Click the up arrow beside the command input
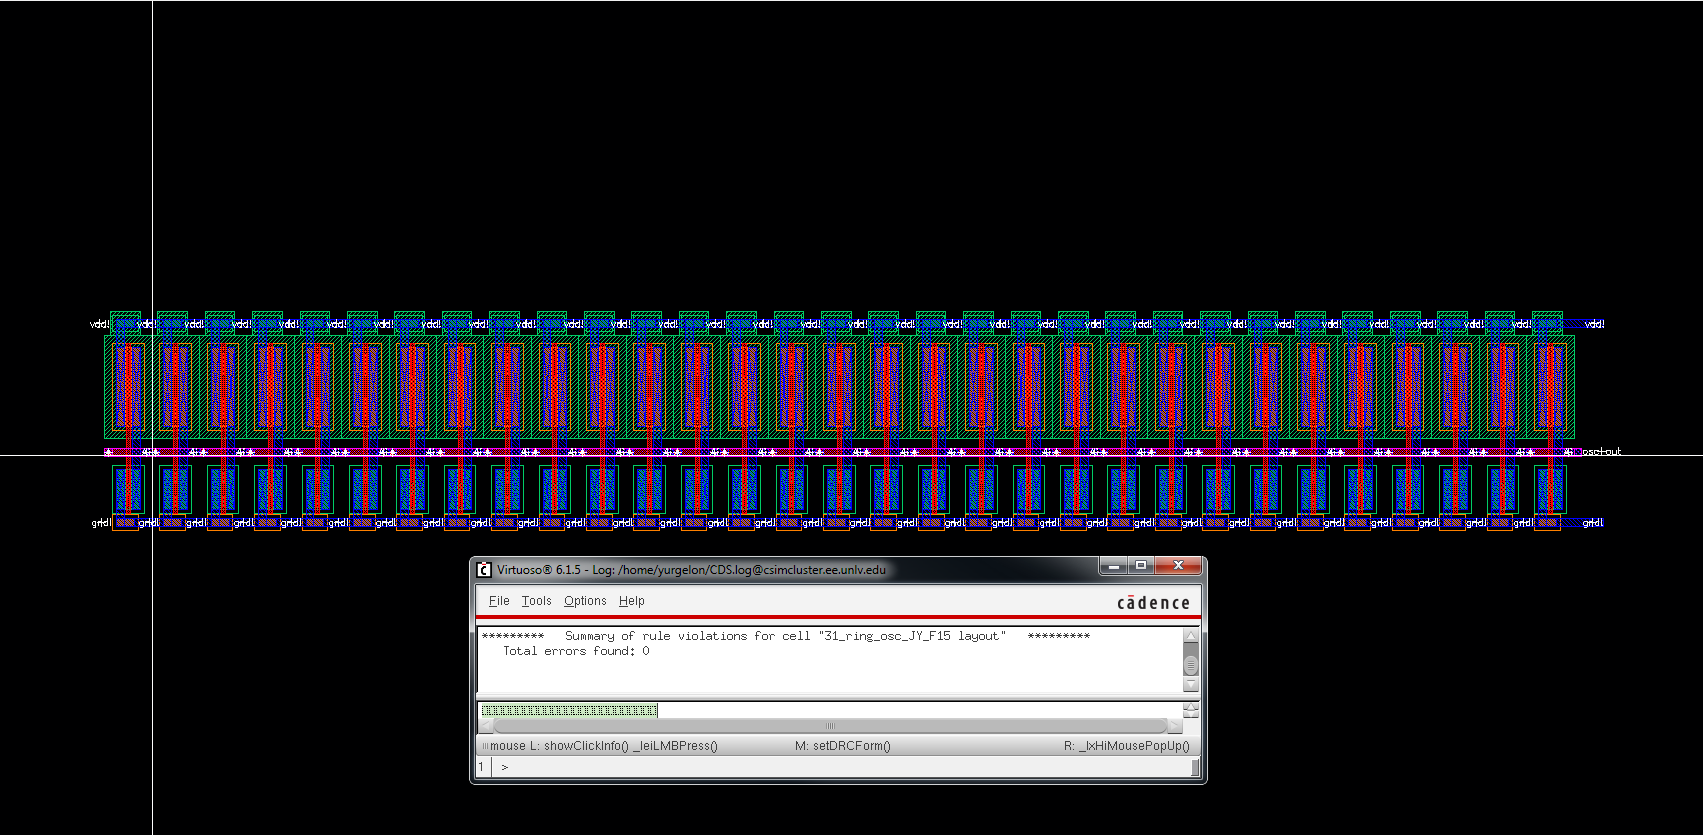This screenshot has width=1703, height=835. coord(1190,706)
